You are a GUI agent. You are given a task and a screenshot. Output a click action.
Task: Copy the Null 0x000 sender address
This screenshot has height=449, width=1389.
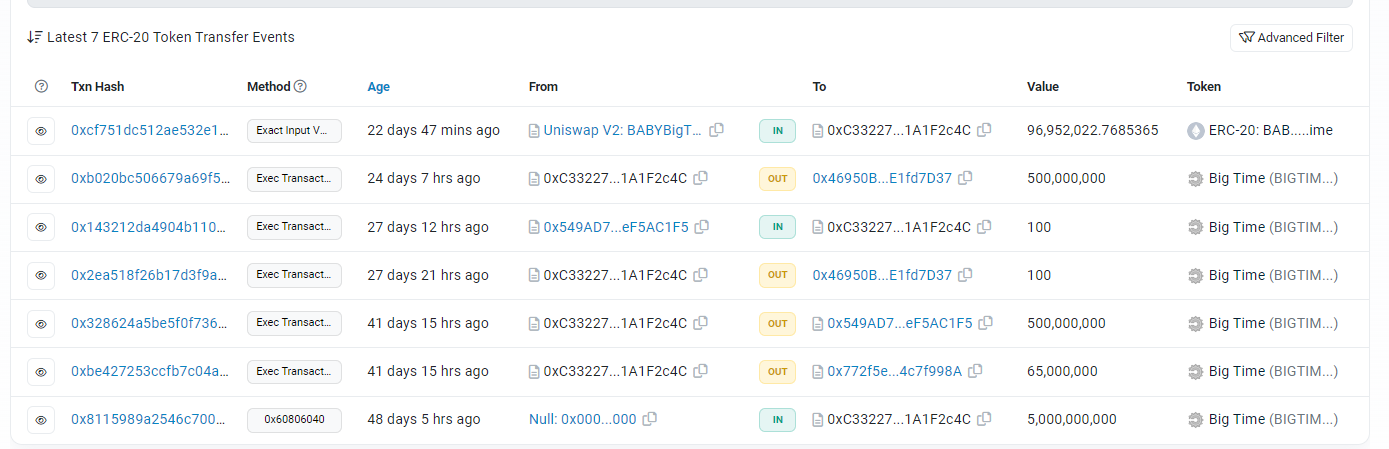click(649, 419)
